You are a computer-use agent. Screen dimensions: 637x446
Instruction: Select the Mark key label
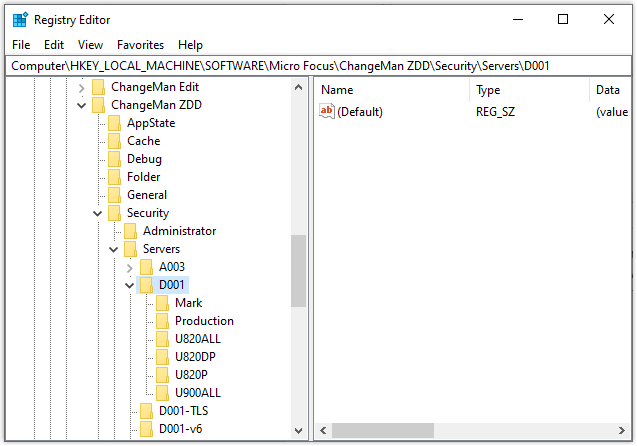click(x=188, y=303)
